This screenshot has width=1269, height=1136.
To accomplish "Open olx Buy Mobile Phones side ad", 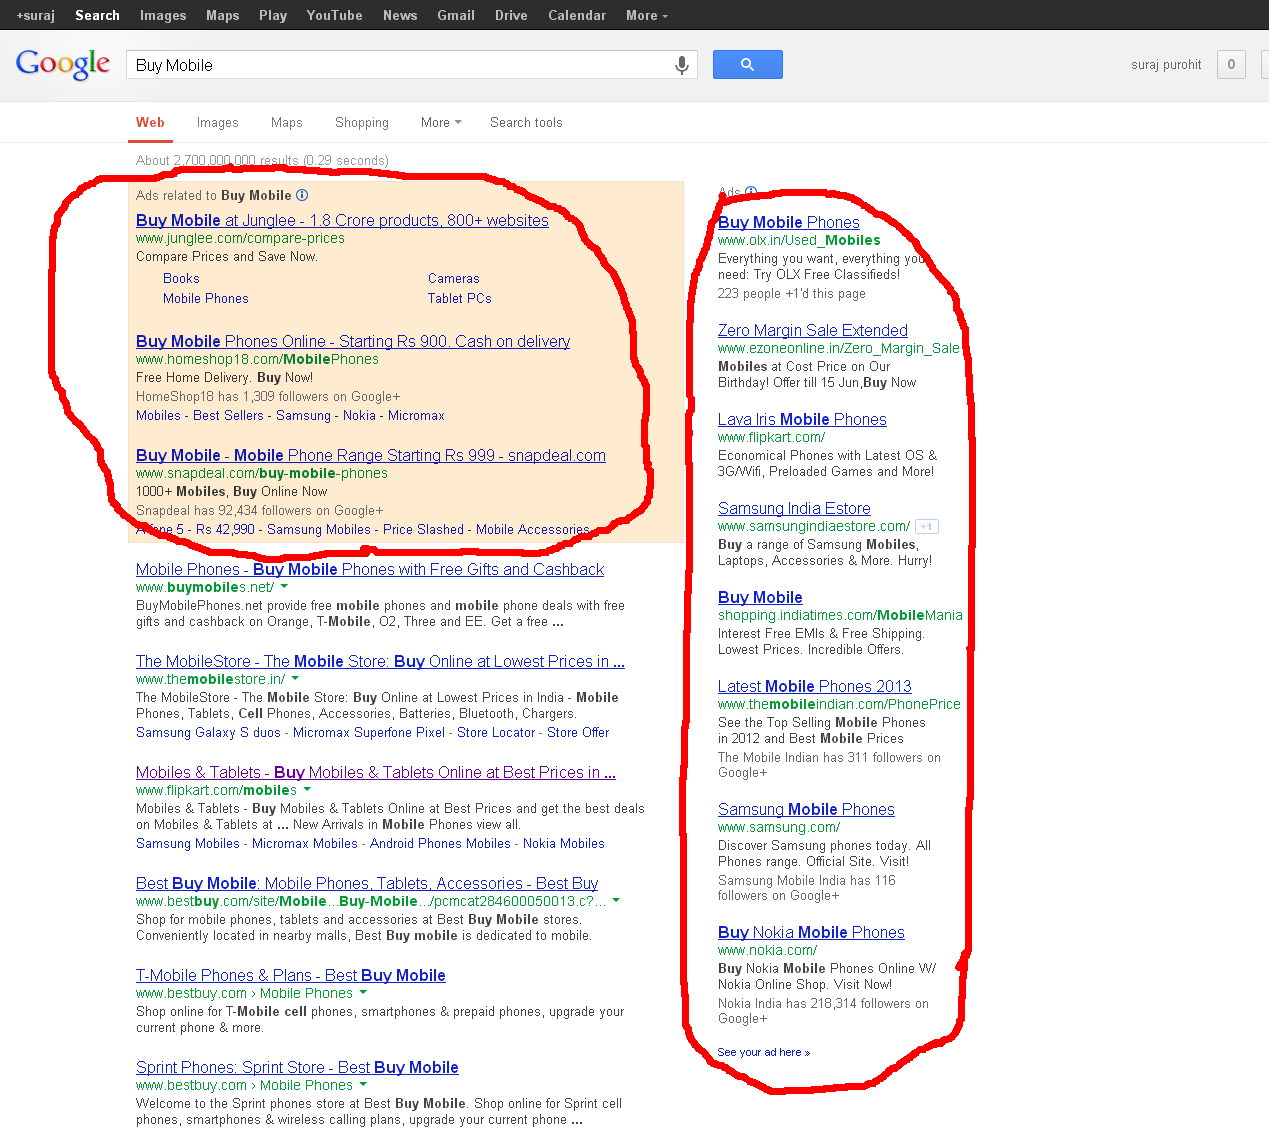I will (789, 222).
